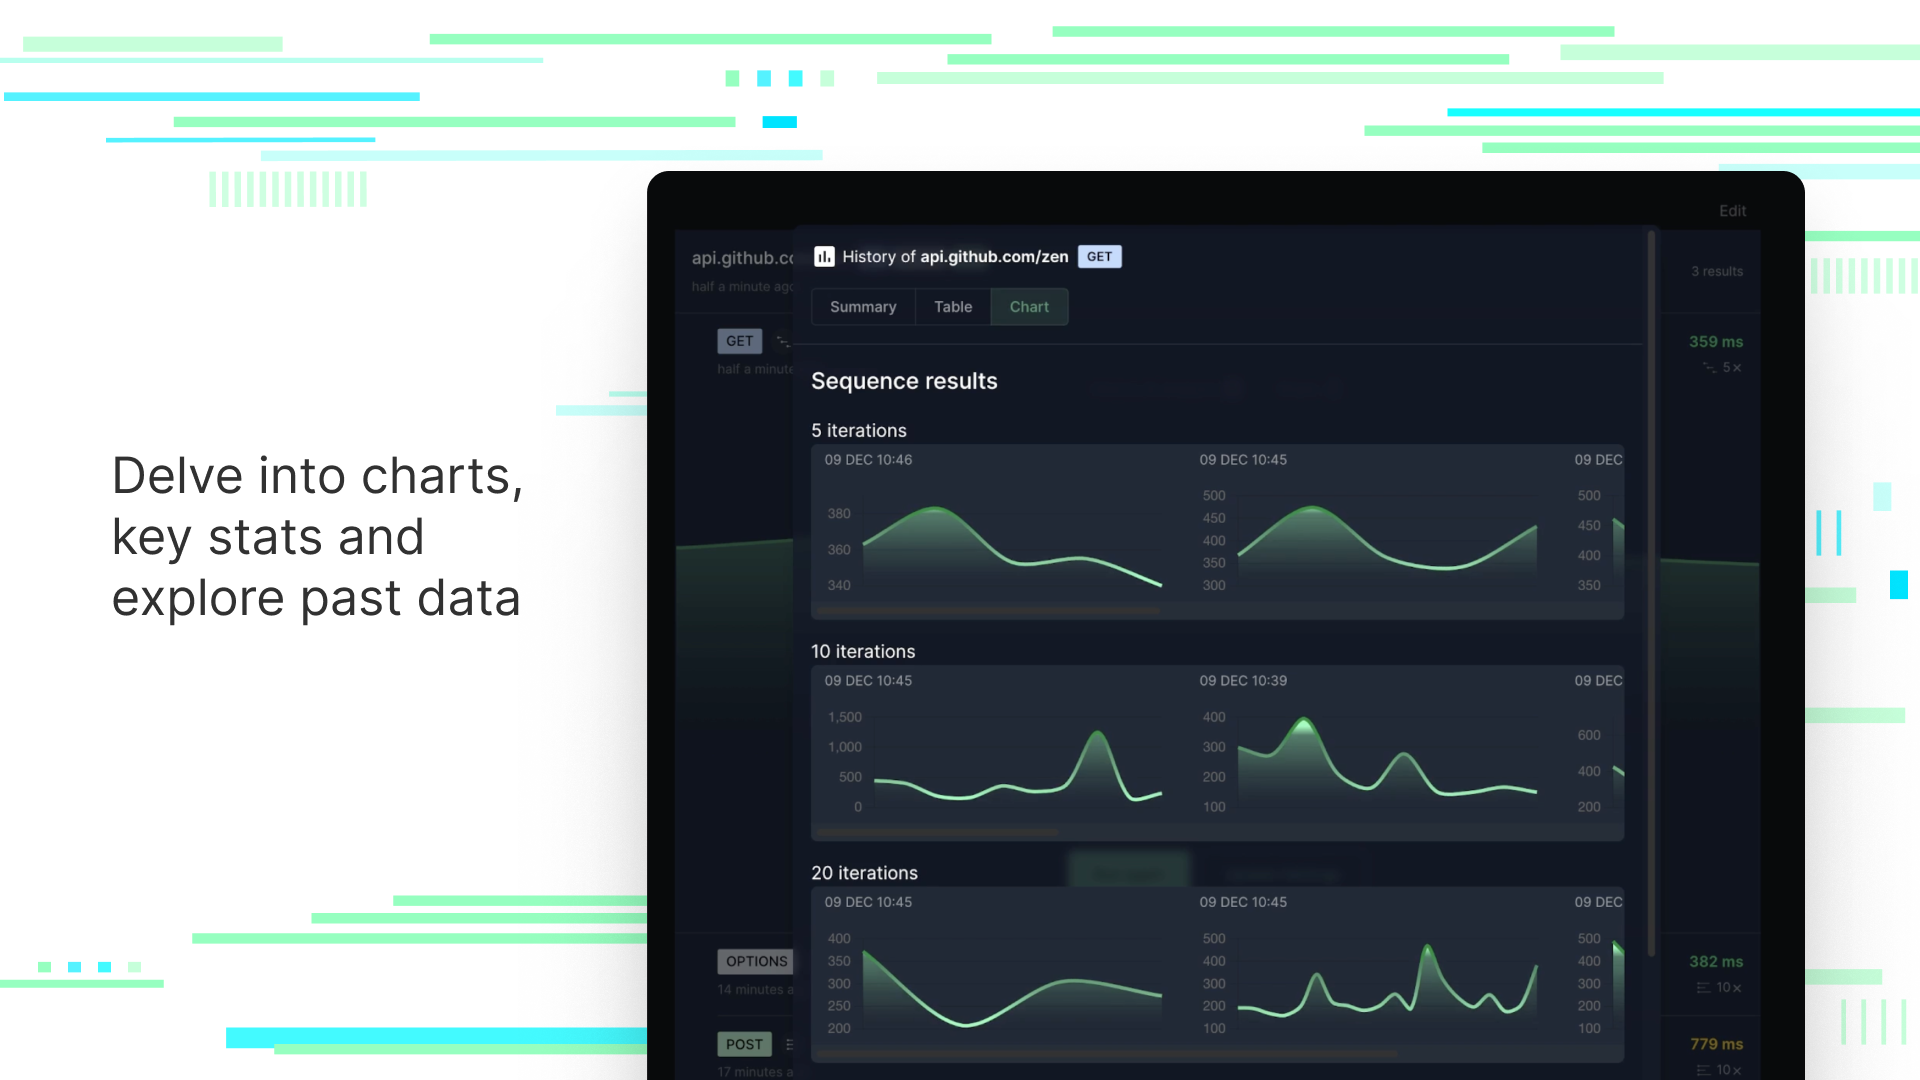Click the sequence icon next to 5×
Image resolution: width=1920 pixels, height=1080 pixels.
pyautogui.click(x=1709, y=368)
